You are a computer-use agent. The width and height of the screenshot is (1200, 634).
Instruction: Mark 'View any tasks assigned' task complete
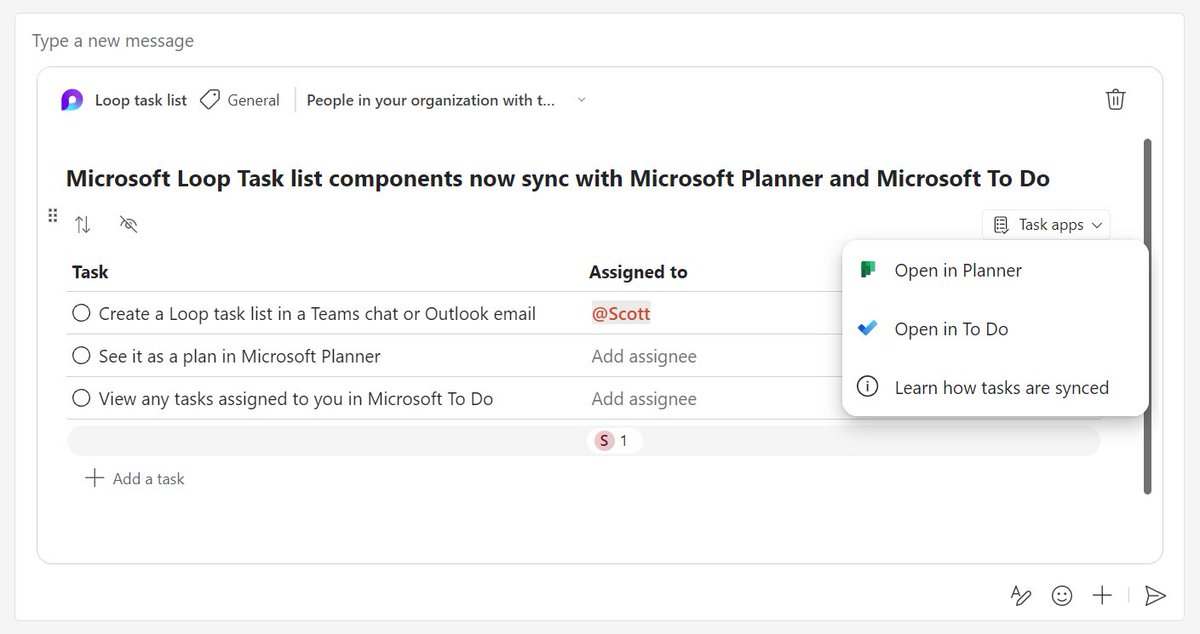click(82, 399)
